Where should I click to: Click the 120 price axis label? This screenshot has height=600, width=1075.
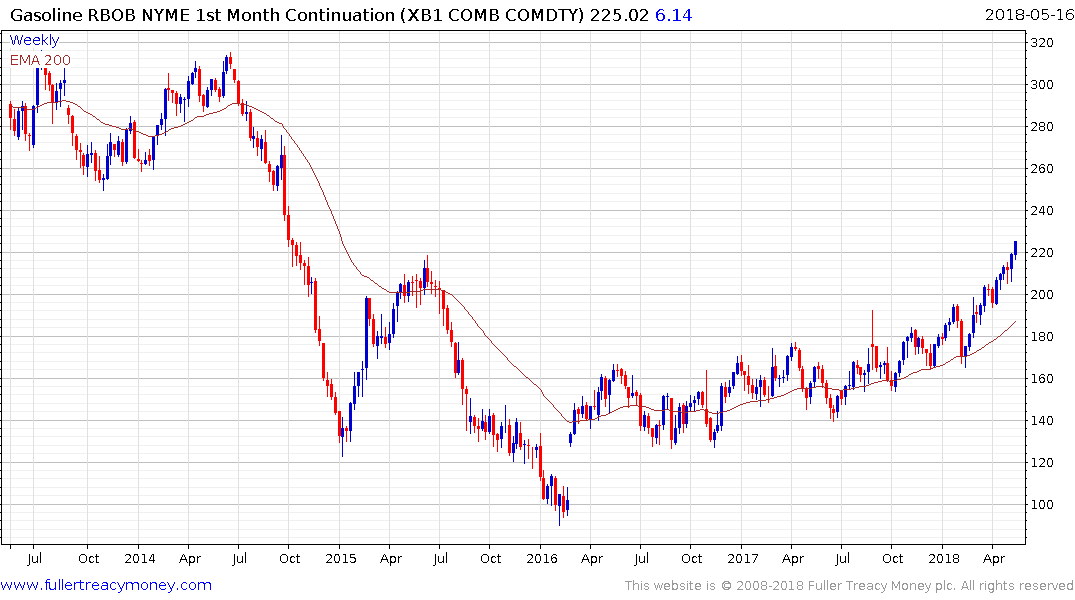pyautogui.click(x=1042, y=462)
